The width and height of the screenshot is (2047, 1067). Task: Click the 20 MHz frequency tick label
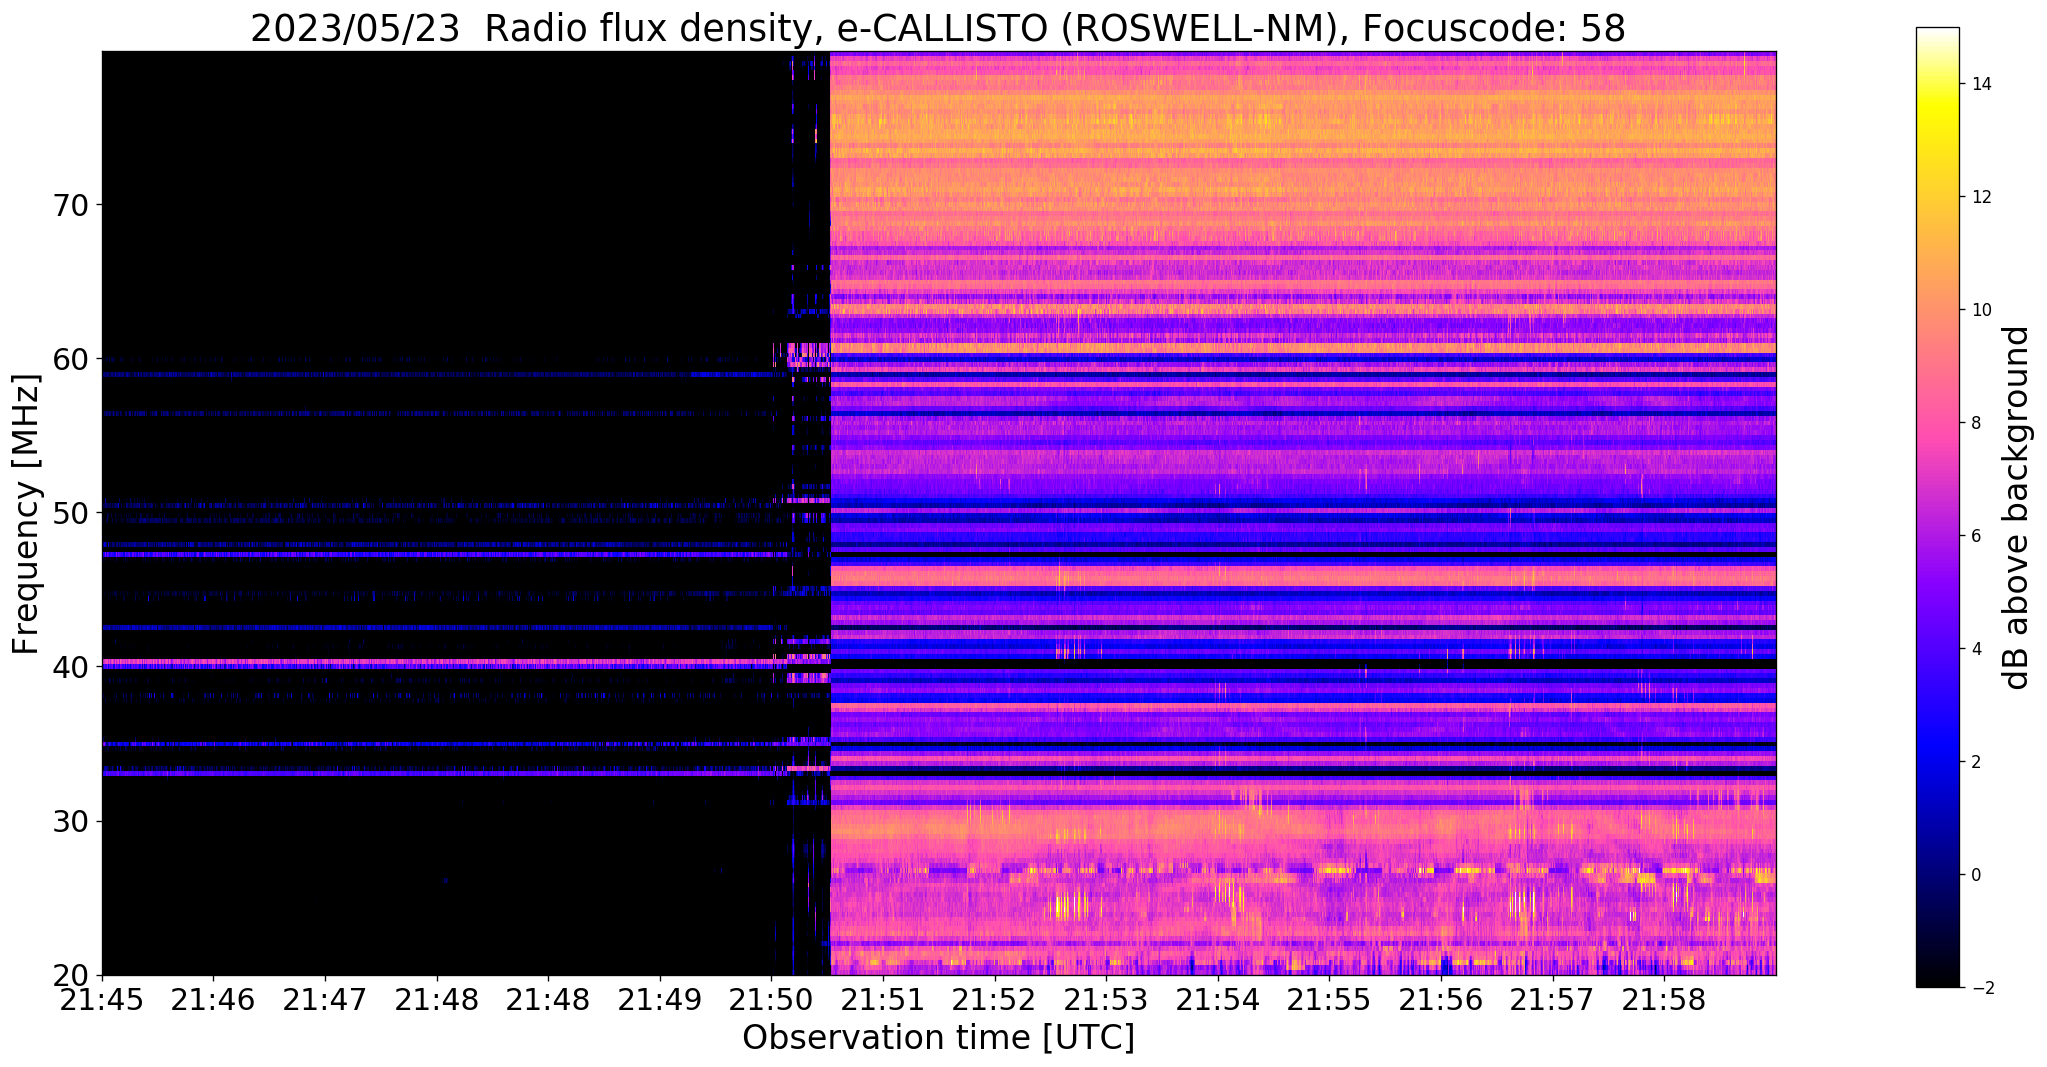pos(70,975)
